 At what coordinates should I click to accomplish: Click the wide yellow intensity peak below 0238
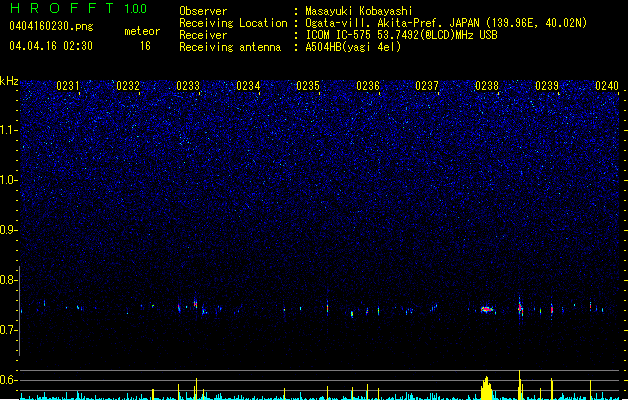click(x=486, y=388)
